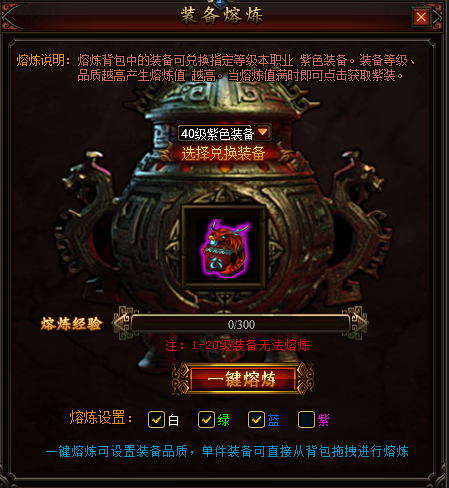449x488 pixels.
Task: Open the 40级紫色装备 level selection box
Action: pyautogui.click(x=216, y=133)
